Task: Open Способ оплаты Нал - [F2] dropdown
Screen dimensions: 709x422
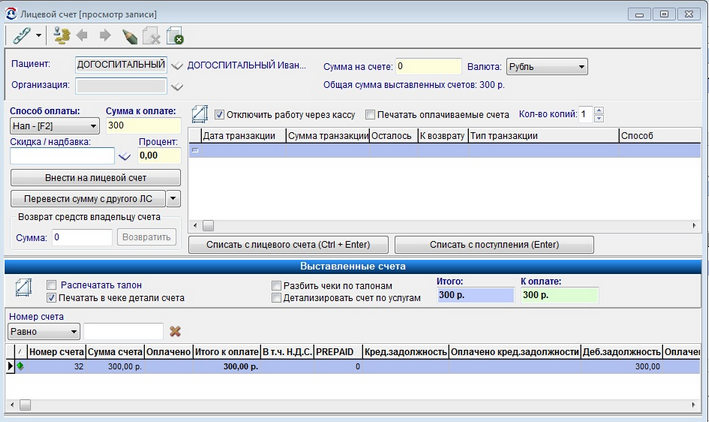Action: tap(54, 126)
